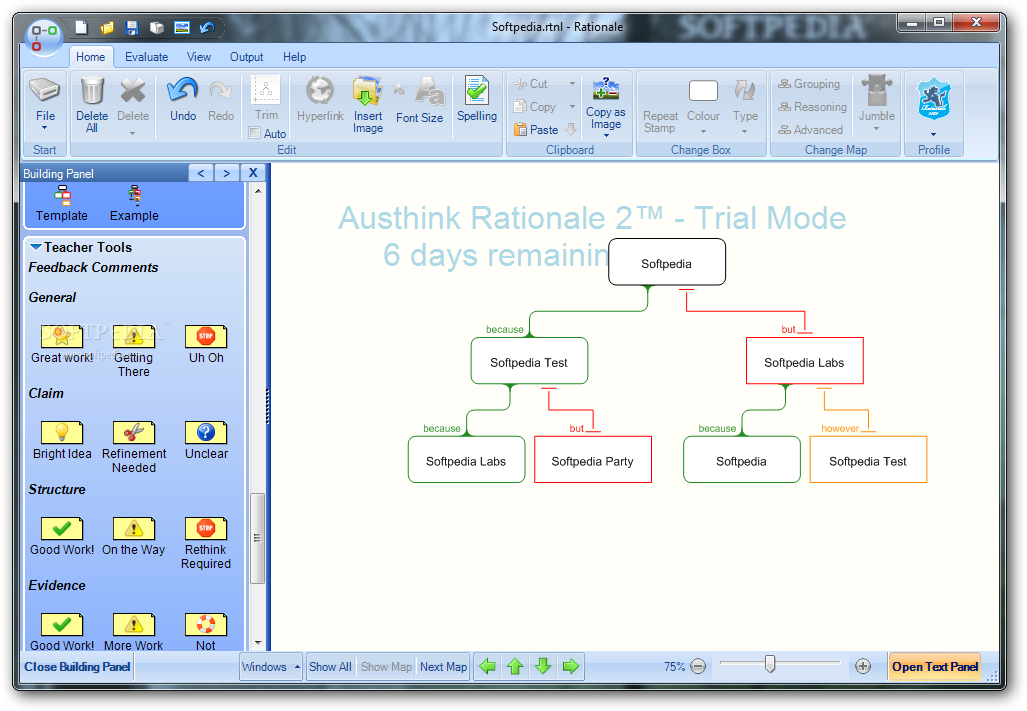Switch to the Evaluate tab
The image size is (1027, 711).
tap(147, 57)
